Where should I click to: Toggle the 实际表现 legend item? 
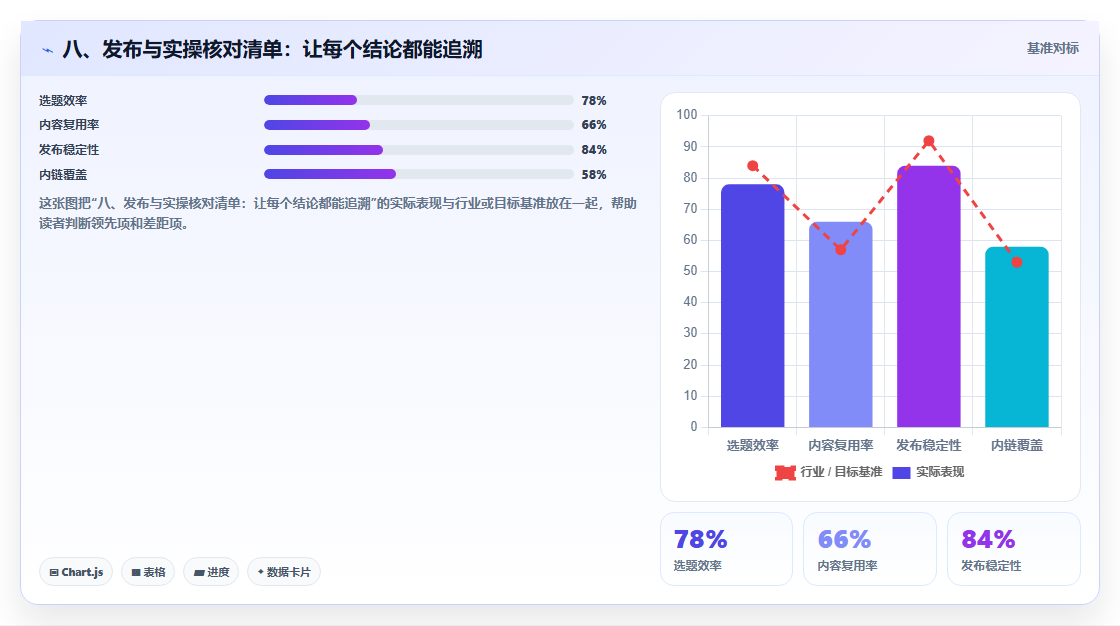point(929,472)
